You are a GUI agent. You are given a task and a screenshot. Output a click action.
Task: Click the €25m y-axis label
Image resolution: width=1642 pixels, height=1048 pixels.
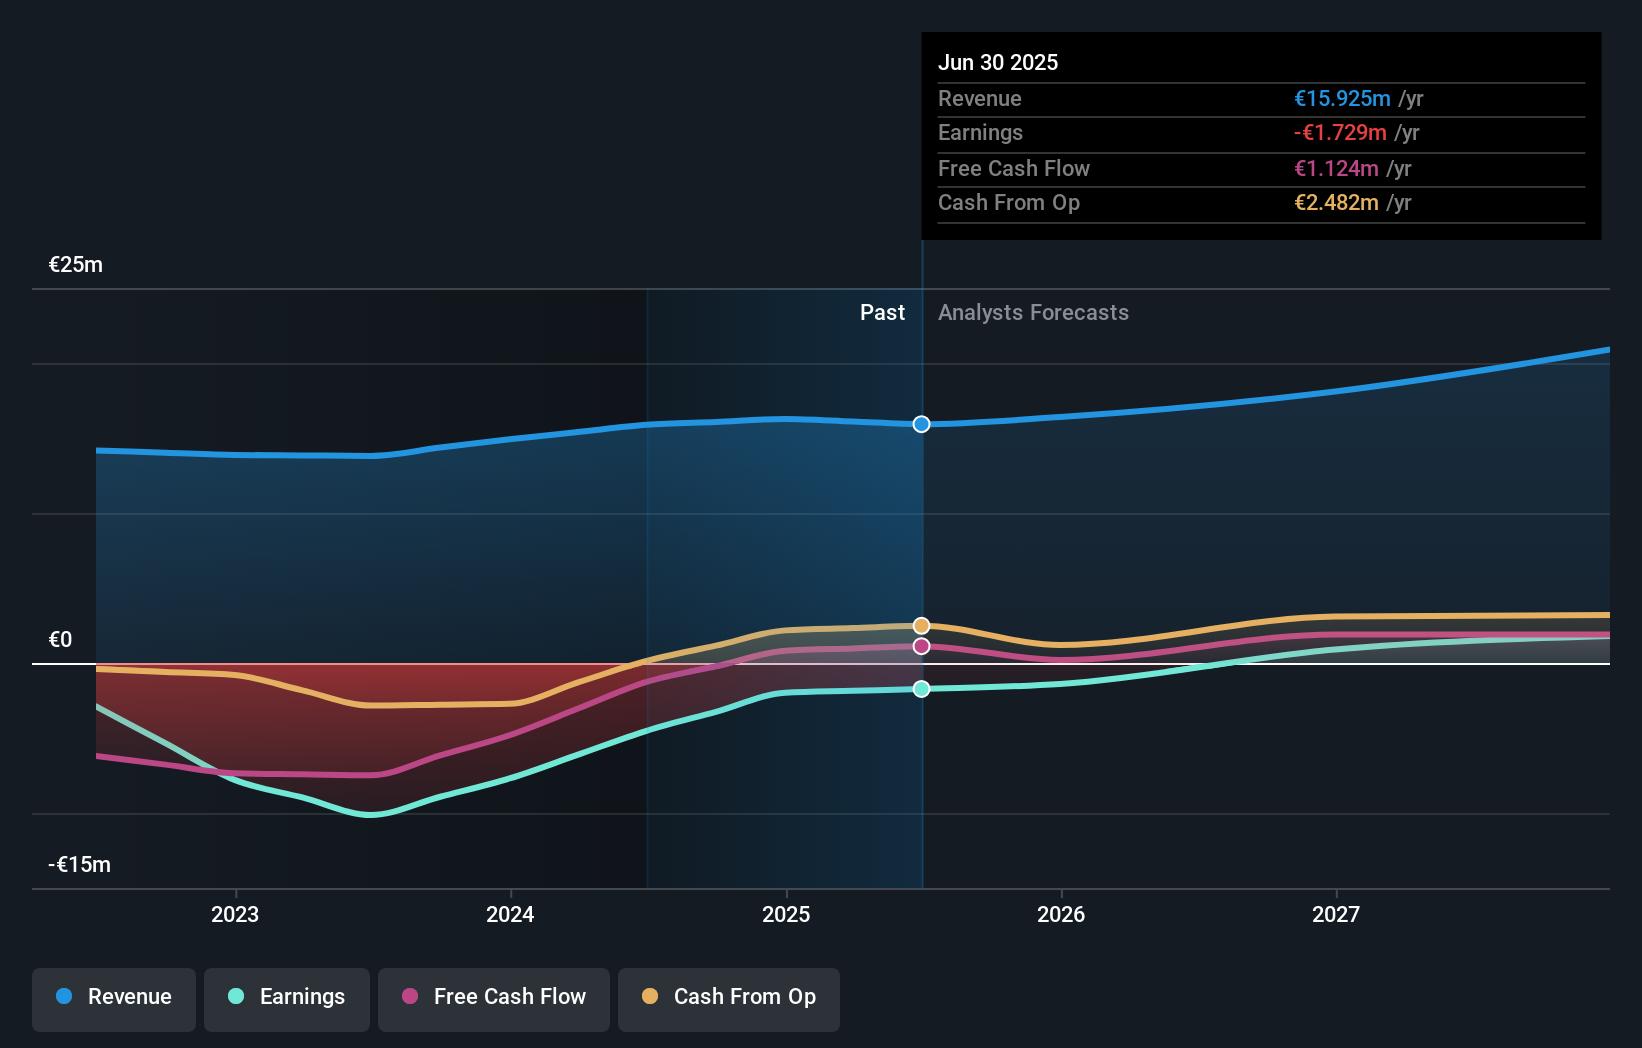point(76,265)
